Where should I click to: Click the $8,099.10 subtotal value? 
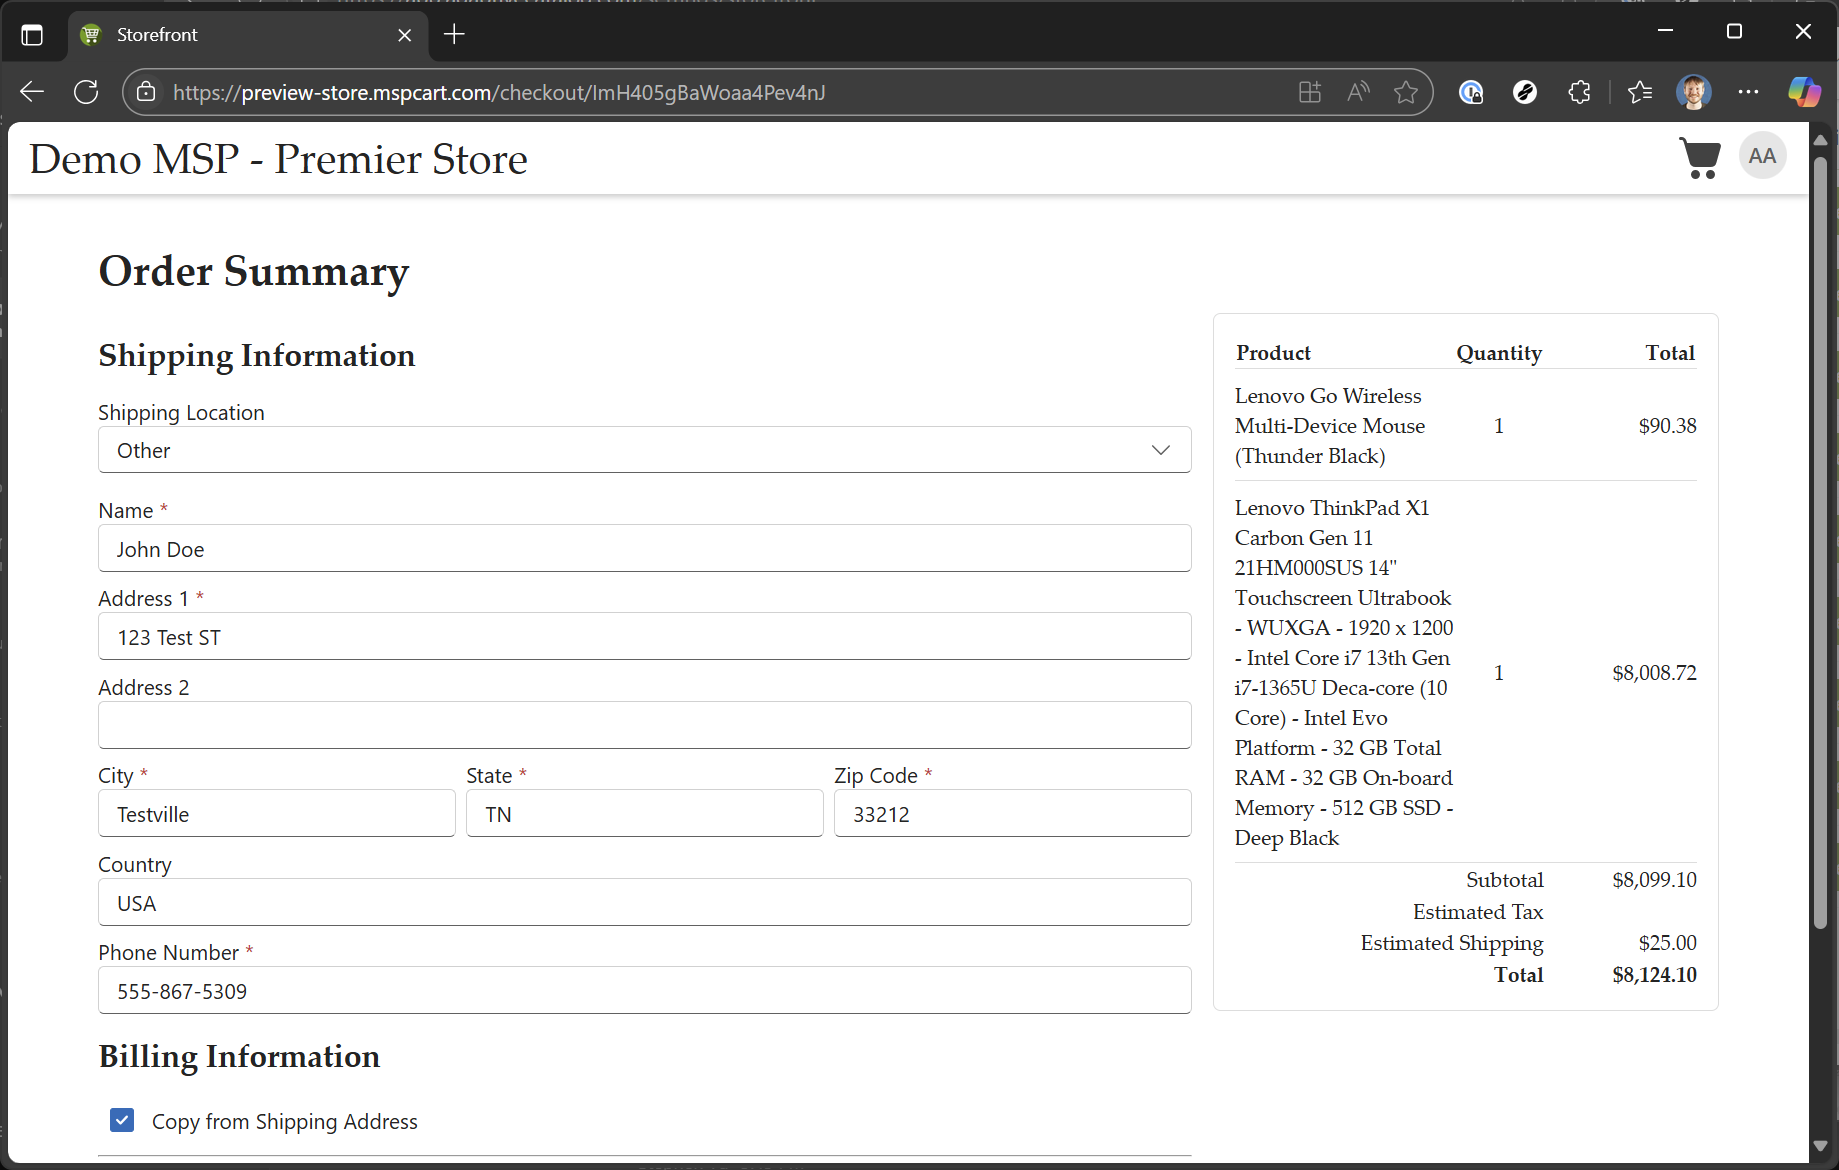[x=1654, y=880]
